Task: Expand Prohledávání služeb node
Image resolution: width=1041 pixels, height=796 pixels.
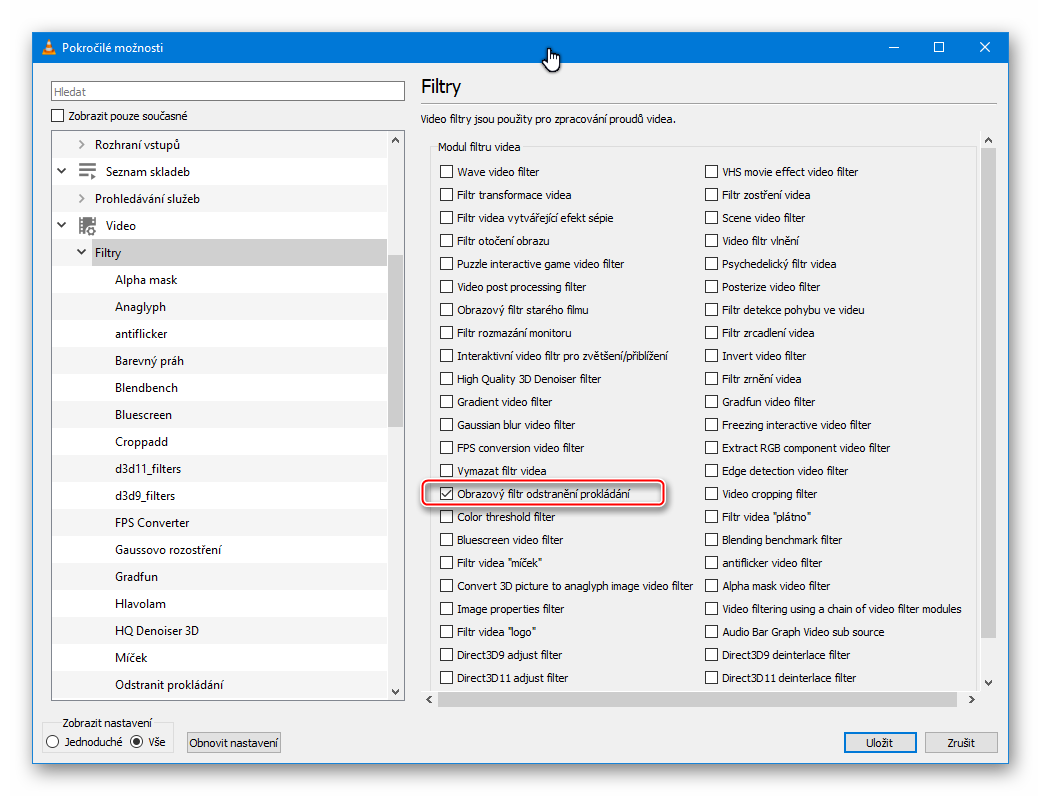Action: (81, 199)
